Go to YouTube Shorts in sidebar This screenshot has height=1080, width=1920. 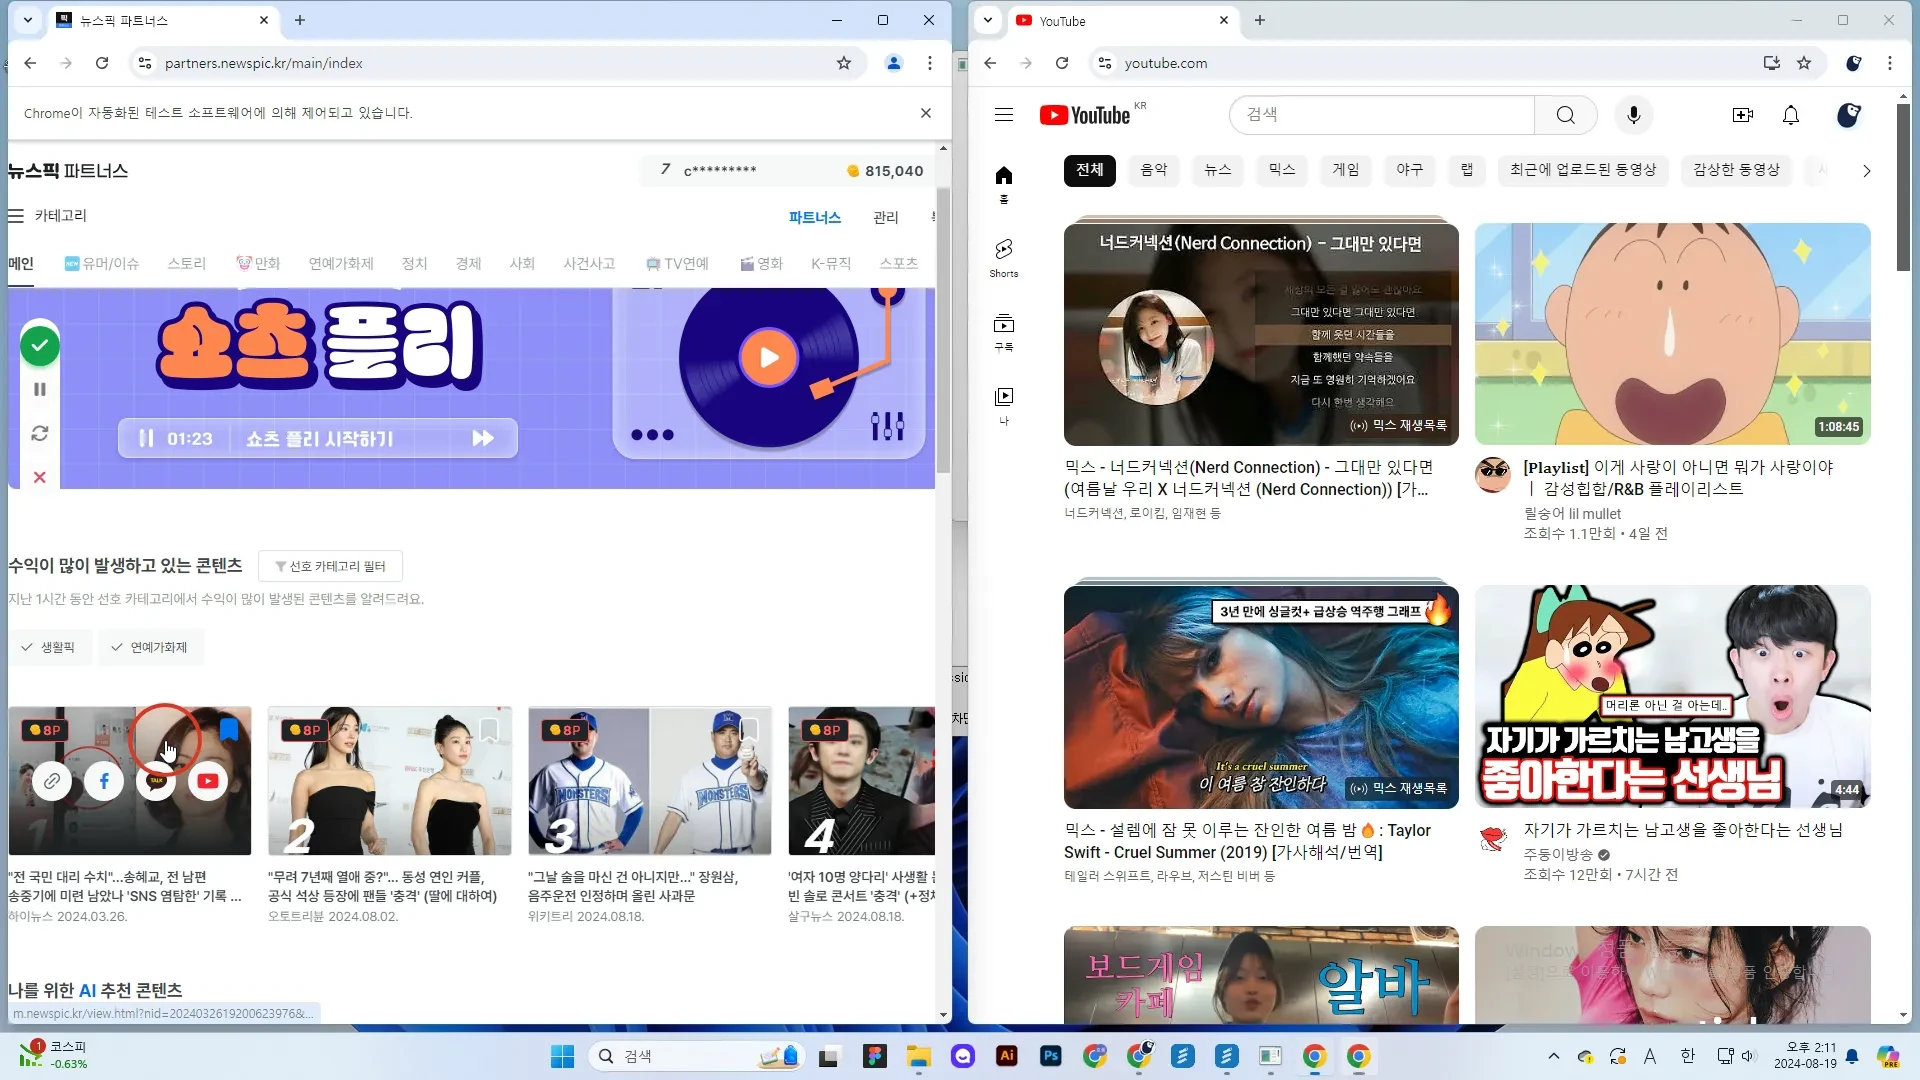[1004, 257]
